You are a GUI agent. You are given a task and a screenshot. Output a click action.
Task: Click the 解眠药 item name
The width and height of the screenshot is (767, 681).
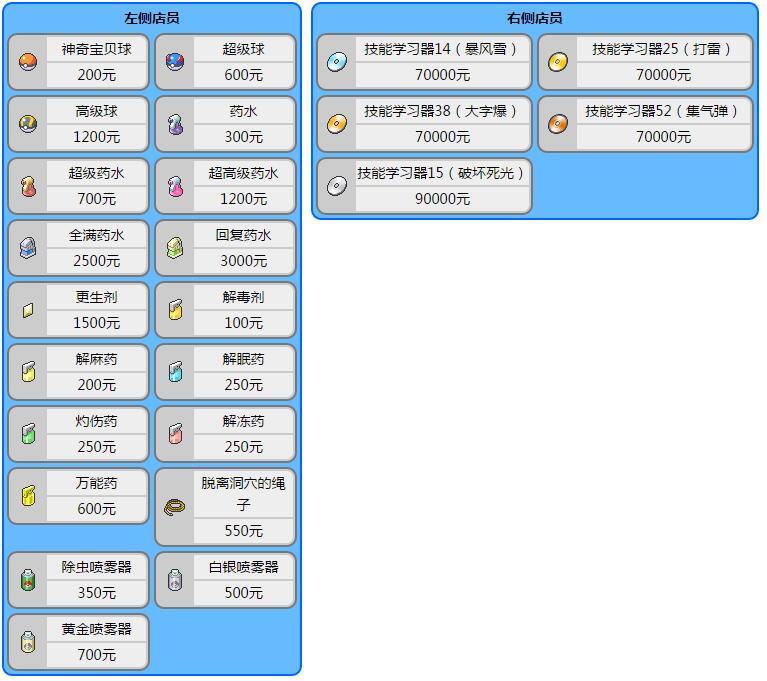244,359
